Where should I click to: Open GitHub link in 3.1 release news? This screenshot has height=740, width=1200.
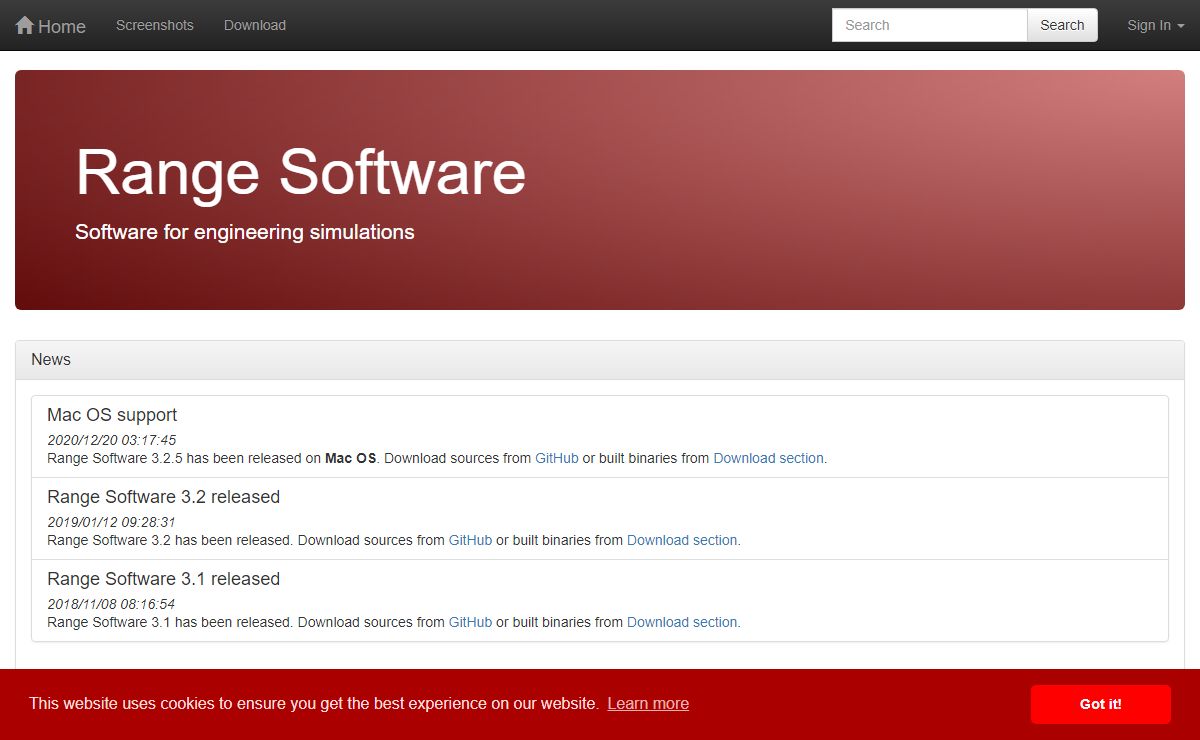tap(470, 622)
